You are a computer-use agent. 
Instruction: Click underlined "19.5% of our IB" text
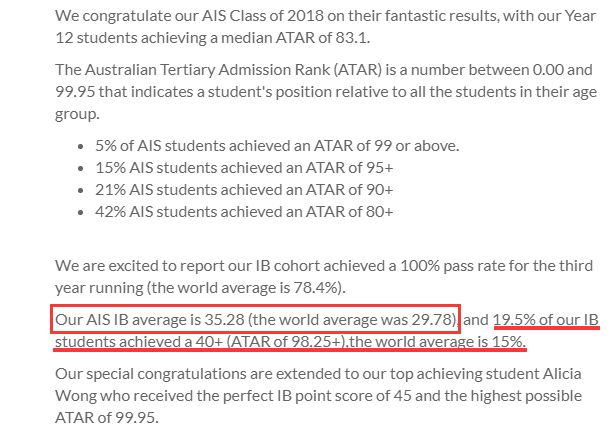coord(546,322)
